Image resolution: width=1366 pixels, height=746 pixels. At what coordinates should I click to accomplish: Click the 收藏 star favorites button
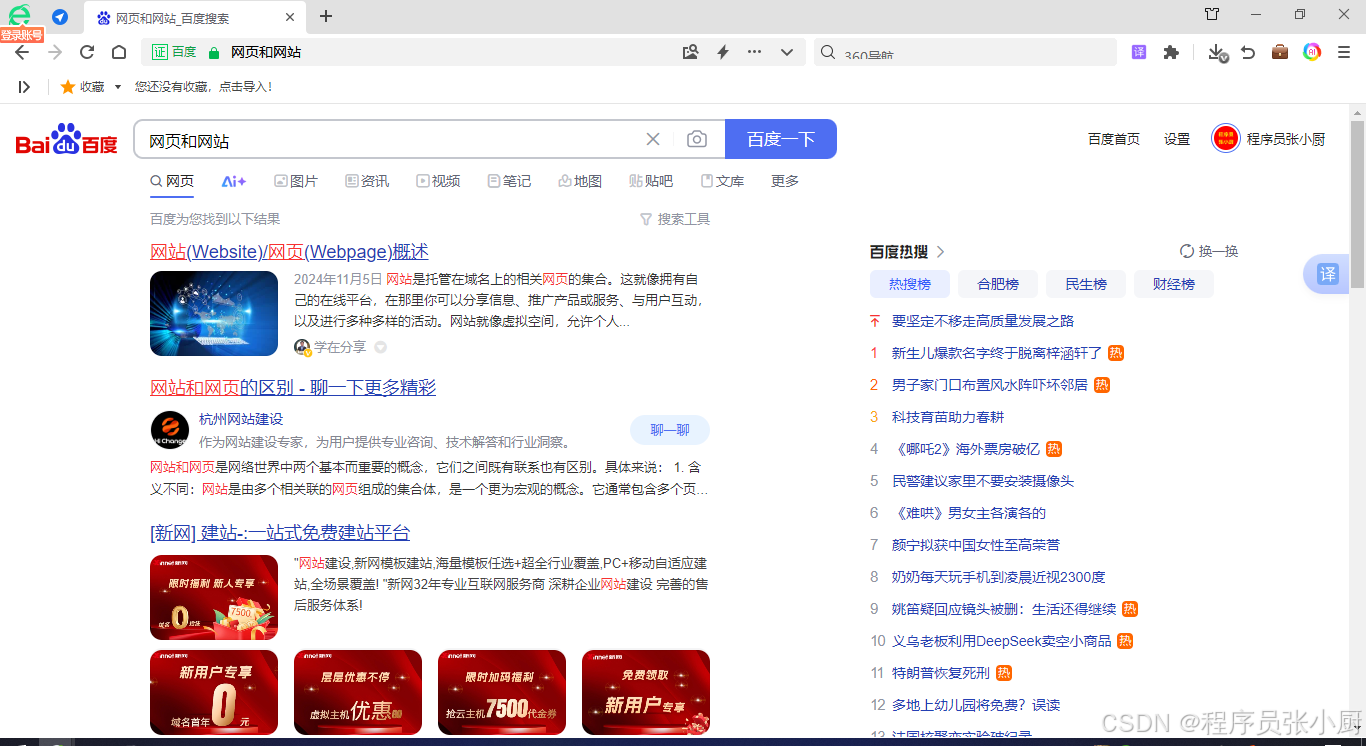click(82, 87)
